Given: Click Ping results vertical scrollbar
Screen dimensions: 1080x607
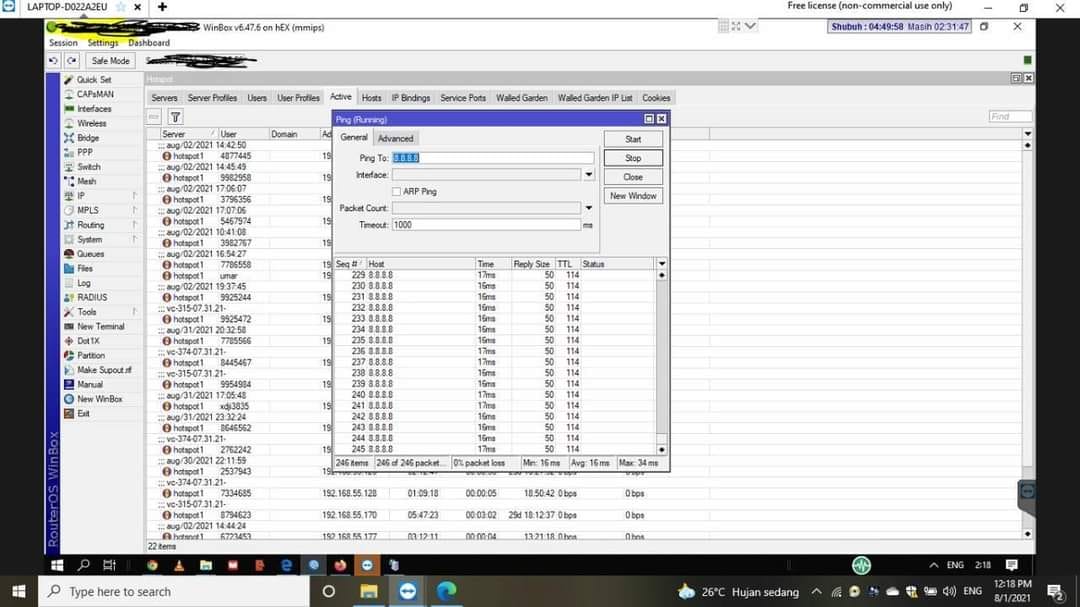Looking at the screenshot, I should click(662, 362).
